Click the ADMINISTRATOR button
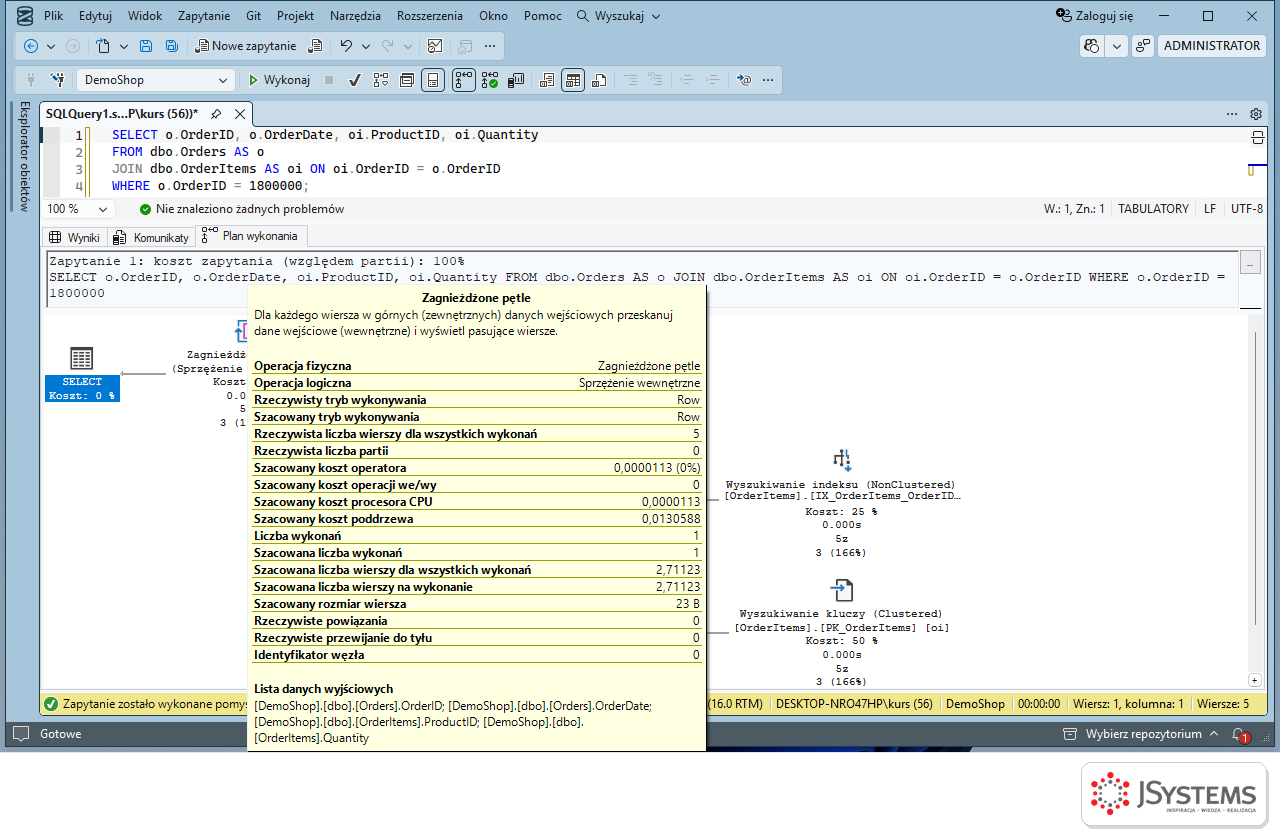Viewport: 1280px width, 835px height. click(x=1212, y=46)
